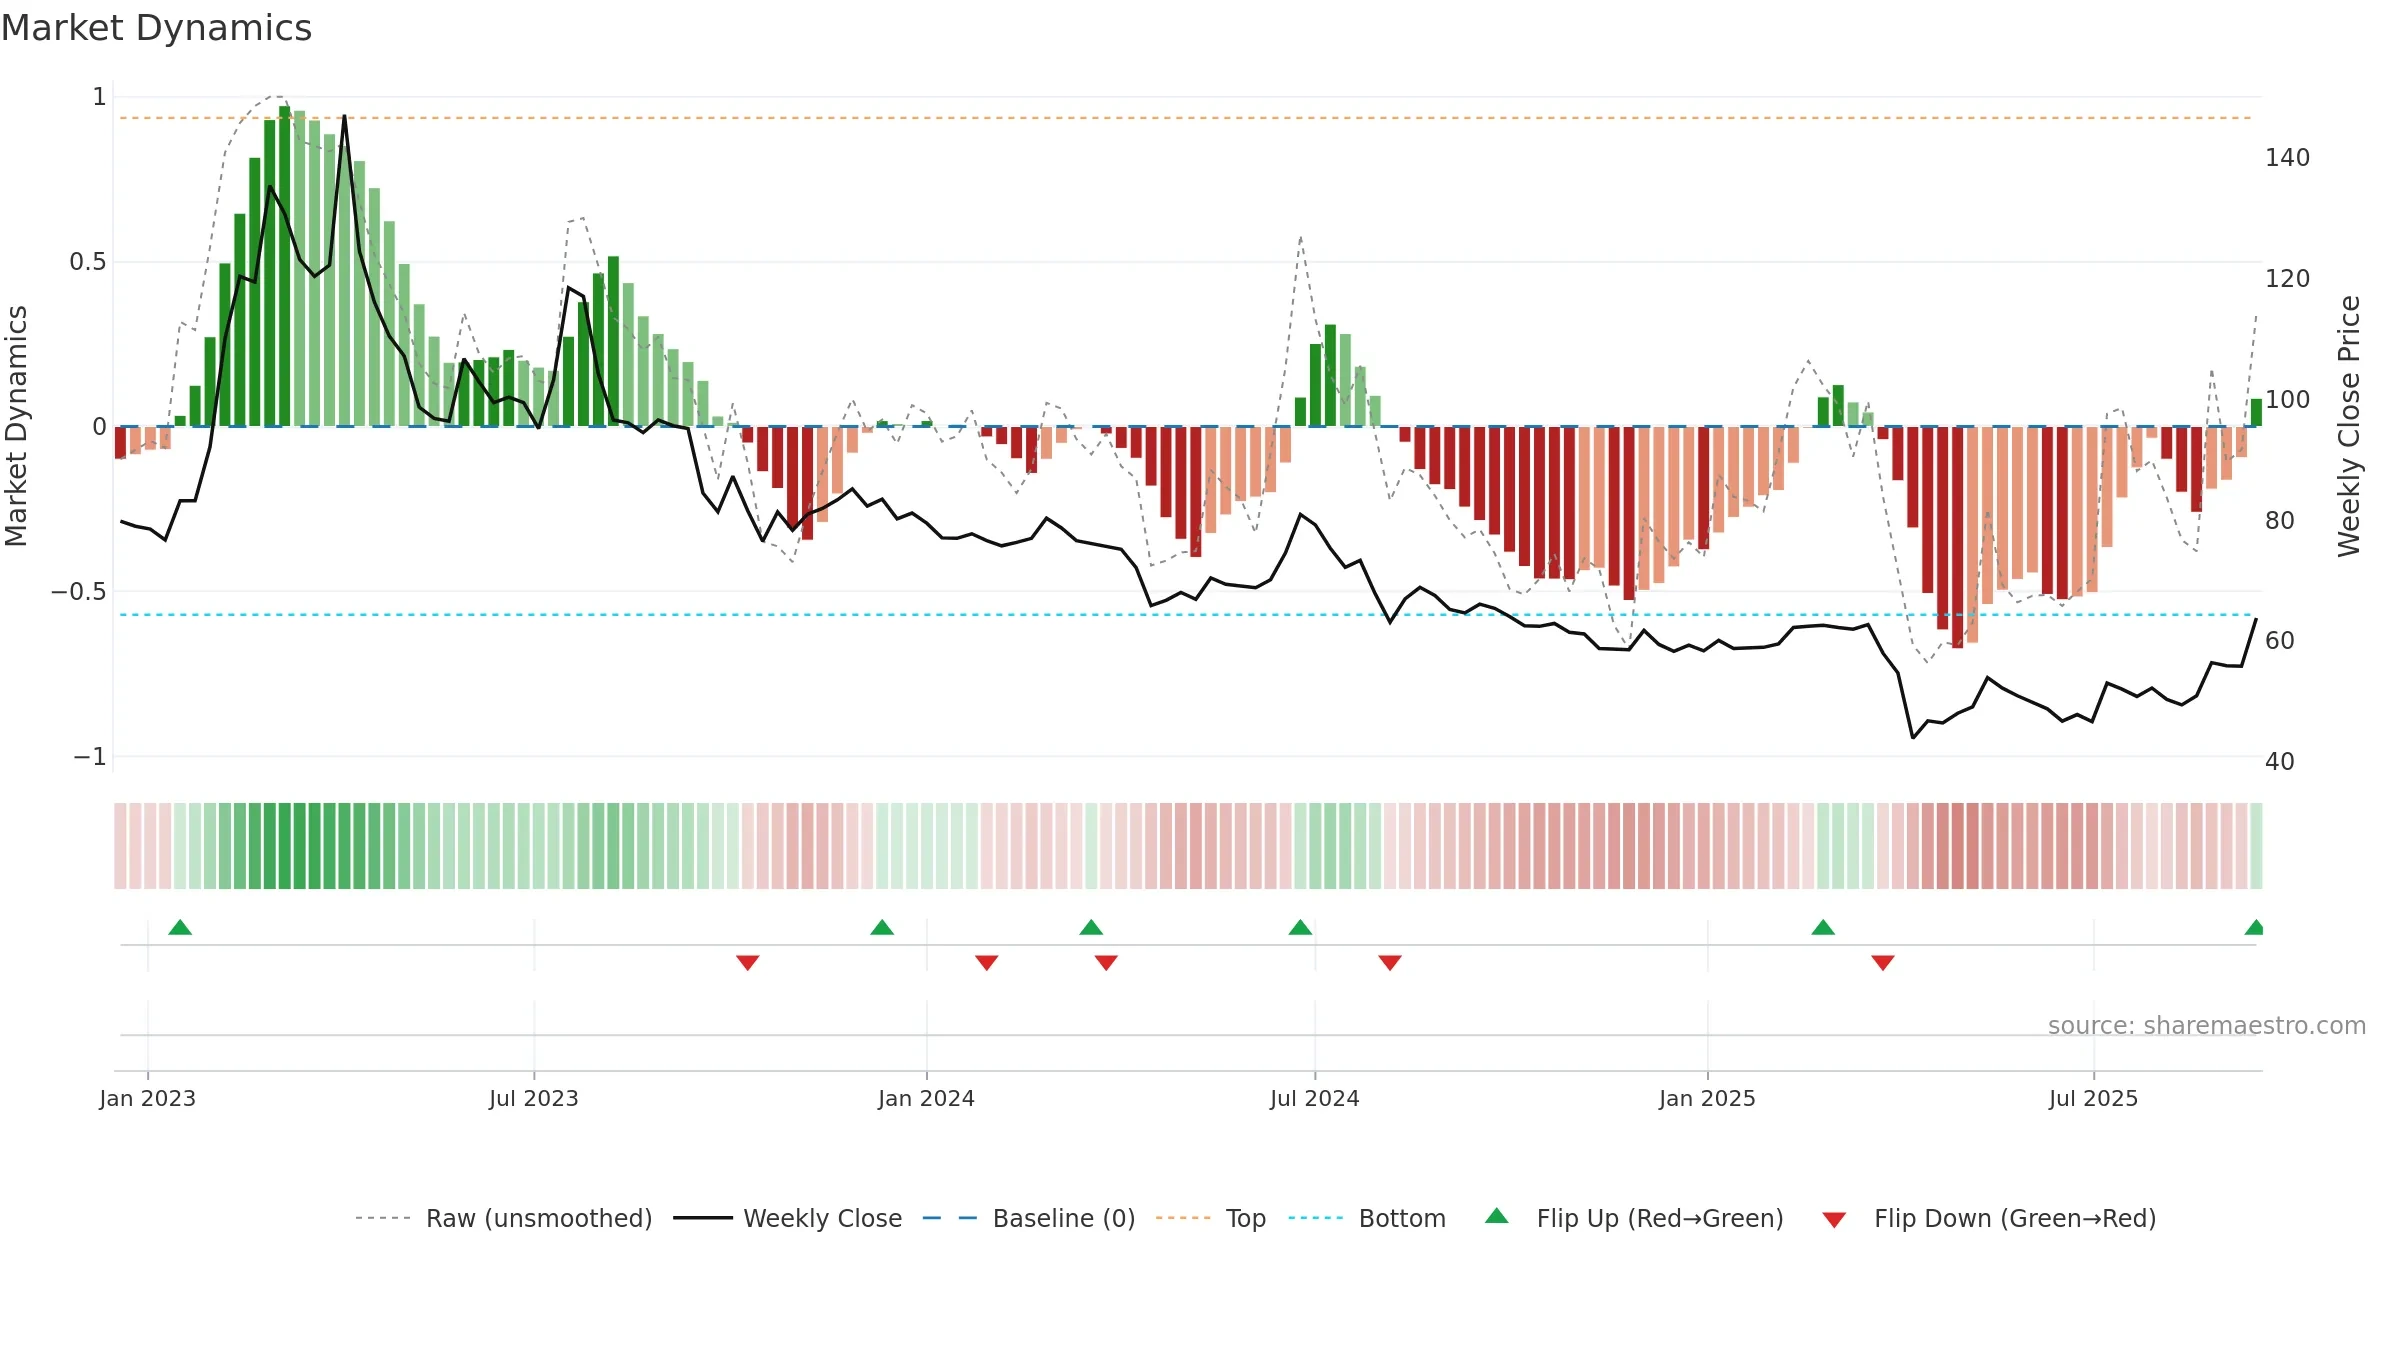Click the Jan 2024 axis label

[927, 1098]
